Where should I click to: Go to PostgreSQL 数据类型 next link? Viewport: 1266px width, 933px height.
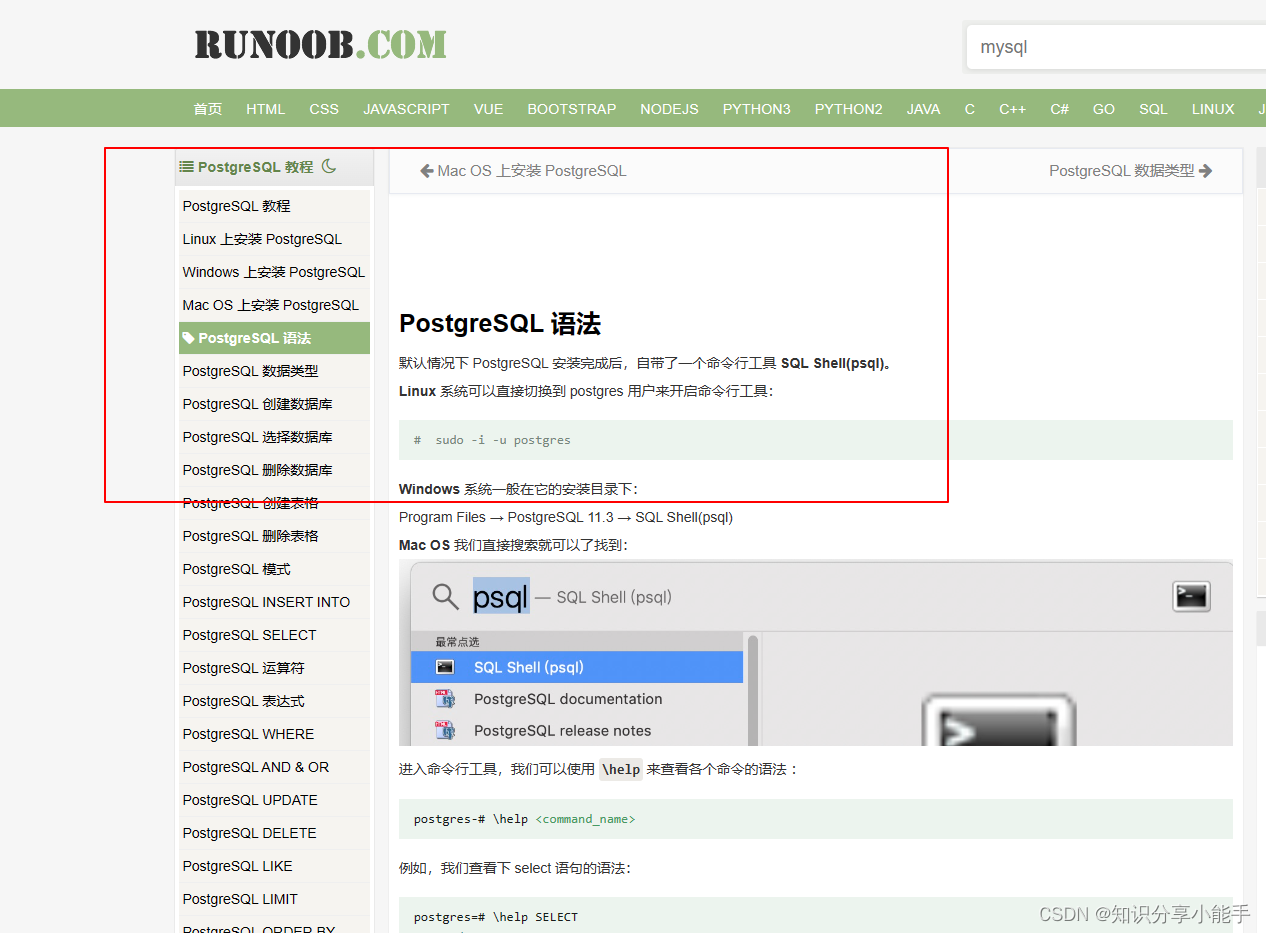(1121, 171)
